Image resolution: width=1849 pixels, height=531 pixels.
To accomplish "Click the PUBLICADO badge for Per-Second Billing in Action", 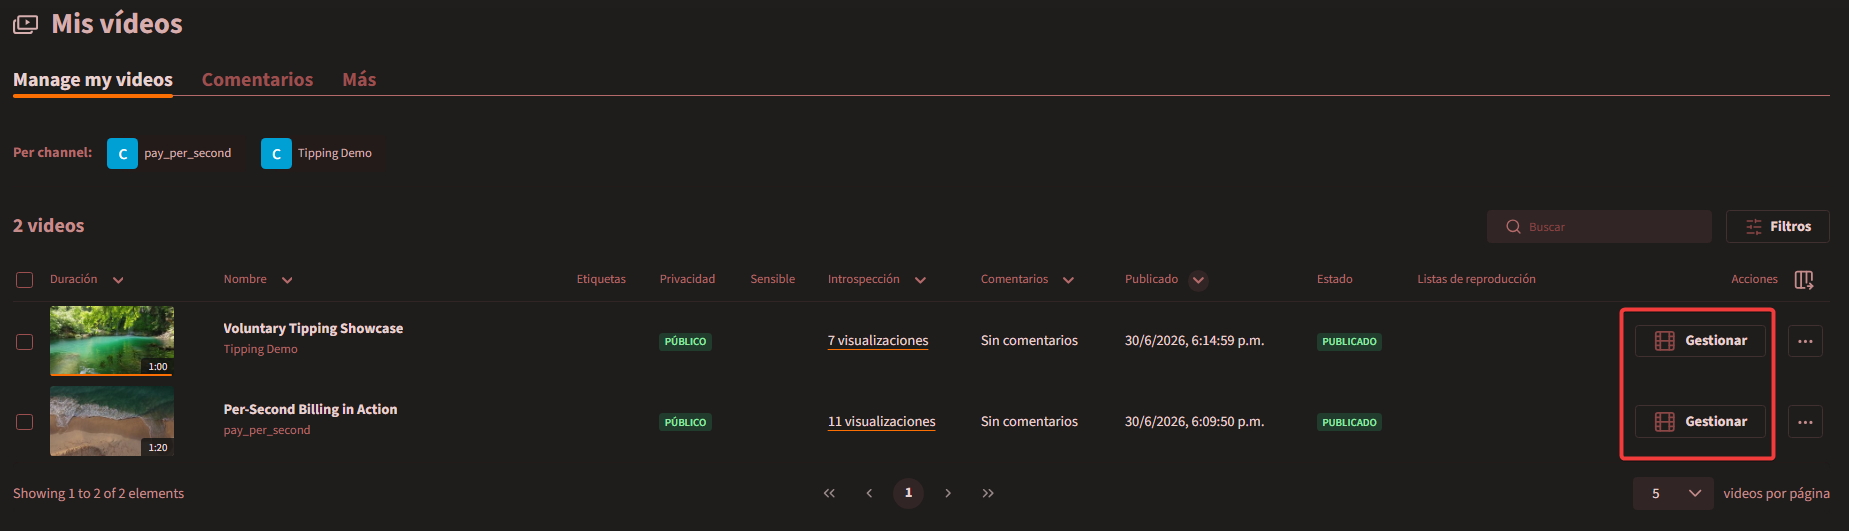I will click(x=1349, y=423).
